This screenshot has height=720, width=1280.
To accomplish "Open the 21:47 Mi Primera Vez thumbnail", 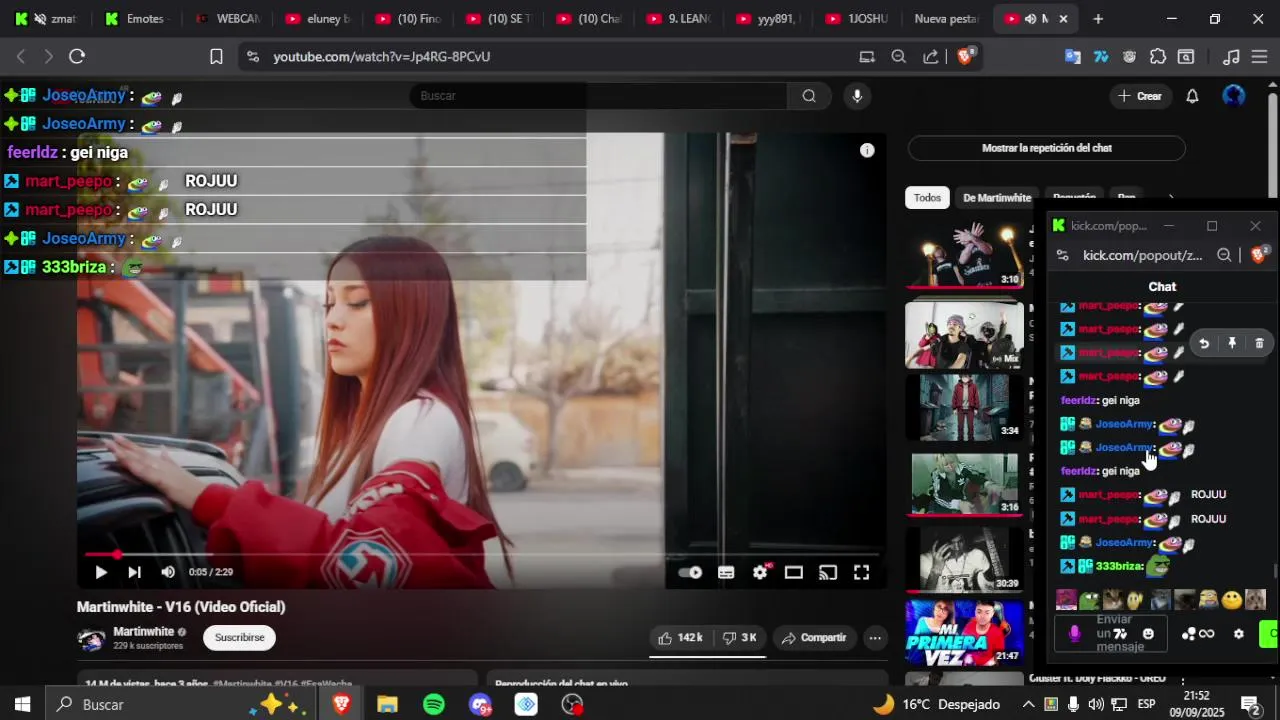I will (x=964, y=632).
